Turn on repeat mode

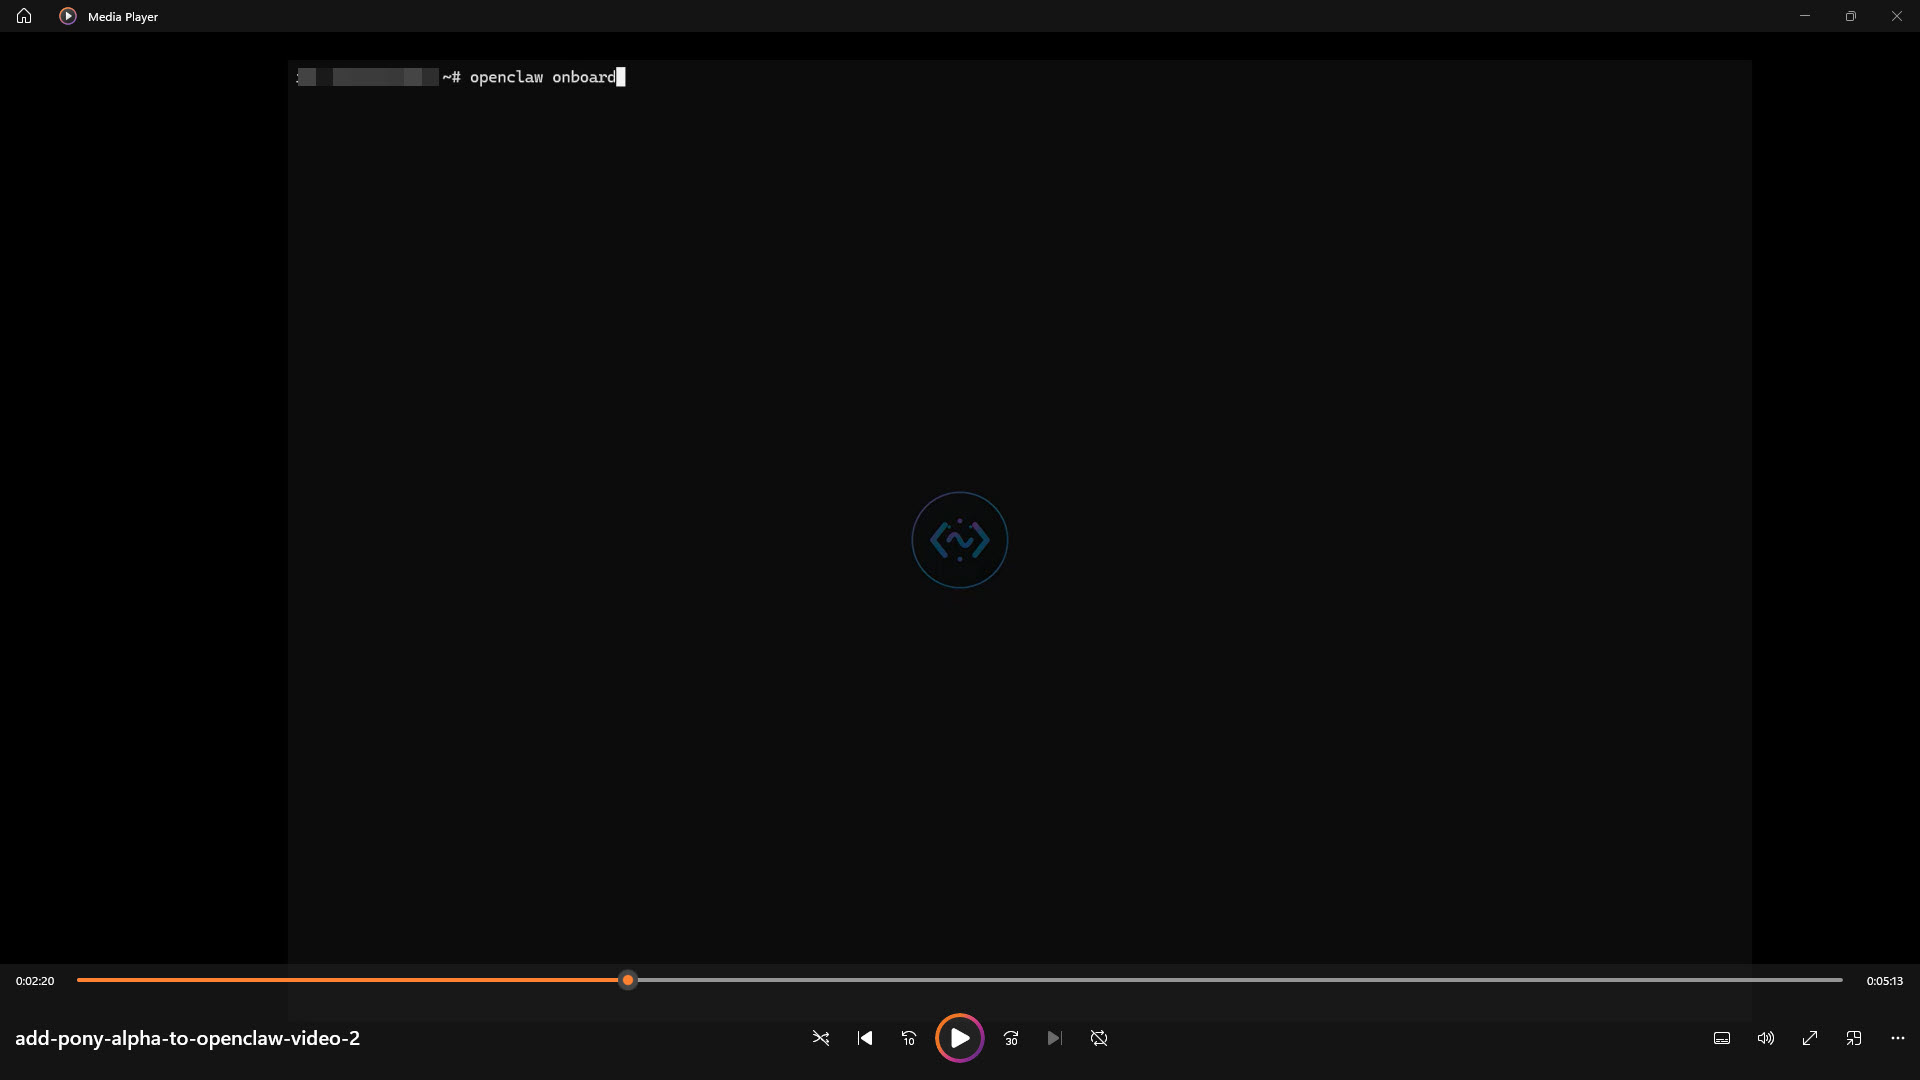(x=1099, y=1038)
